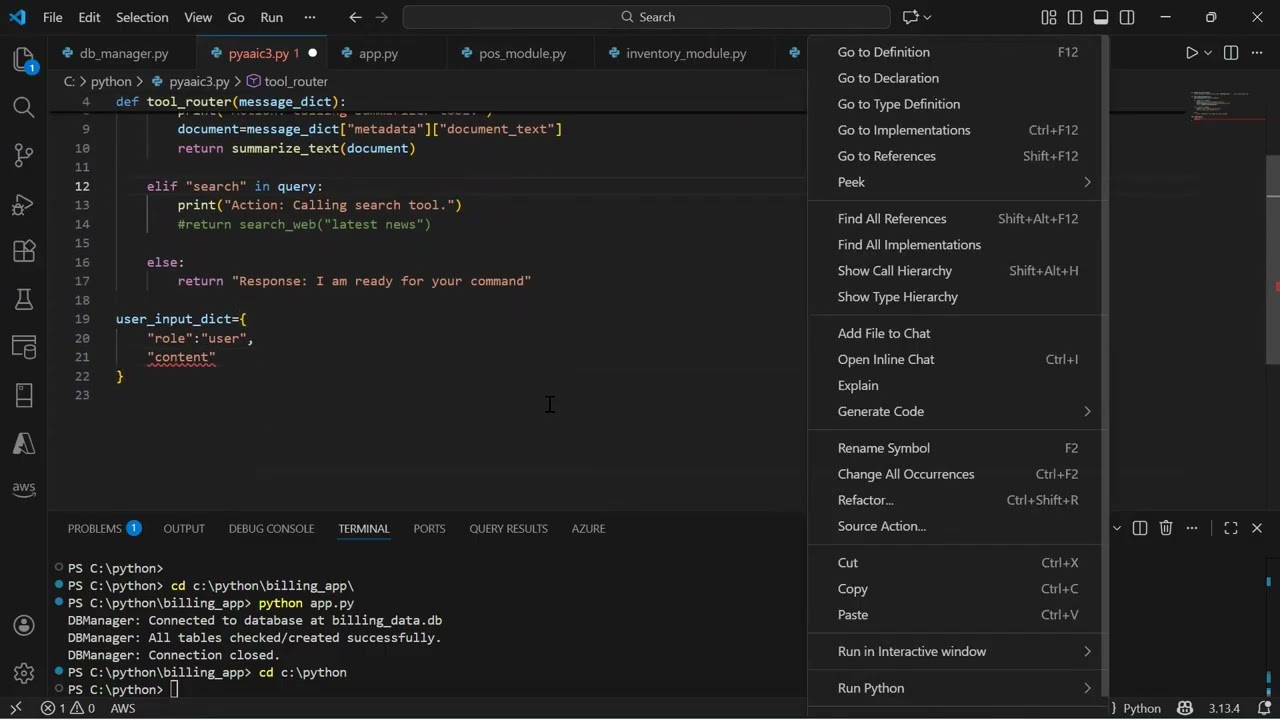Open DEBUG CONSOLE panel tab
Screen dimensions: 1280x720
click(271, 528)
